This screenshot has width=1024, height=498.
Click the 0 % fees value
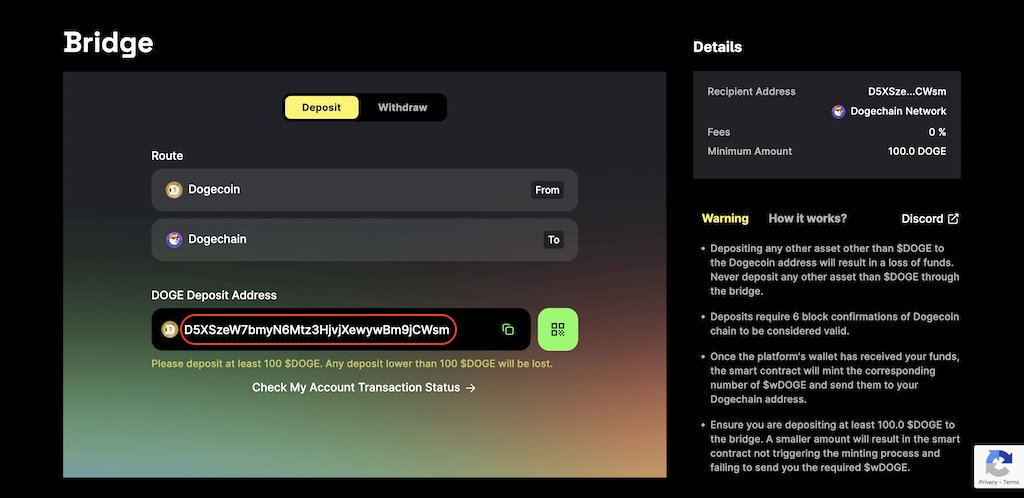(x=937, y=132)
